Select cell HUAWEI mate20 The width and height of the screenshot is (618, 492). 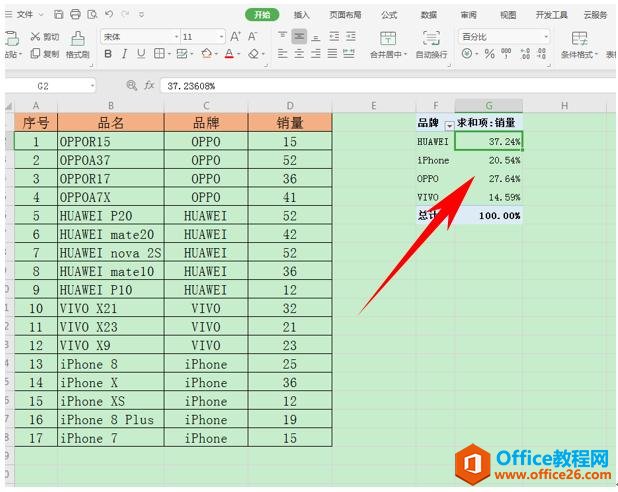pyautogui.click(x=111, y=234)
